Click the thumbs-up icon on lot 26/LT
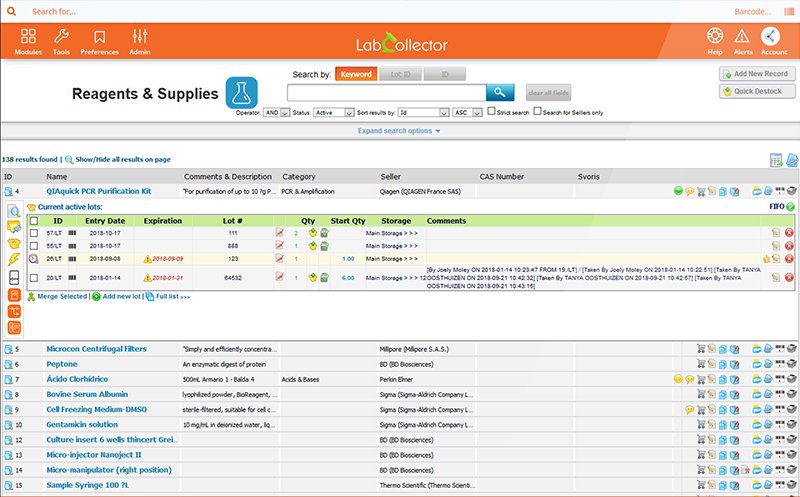The height and width of the screenshot is (497, 800). tap(766, 259)
